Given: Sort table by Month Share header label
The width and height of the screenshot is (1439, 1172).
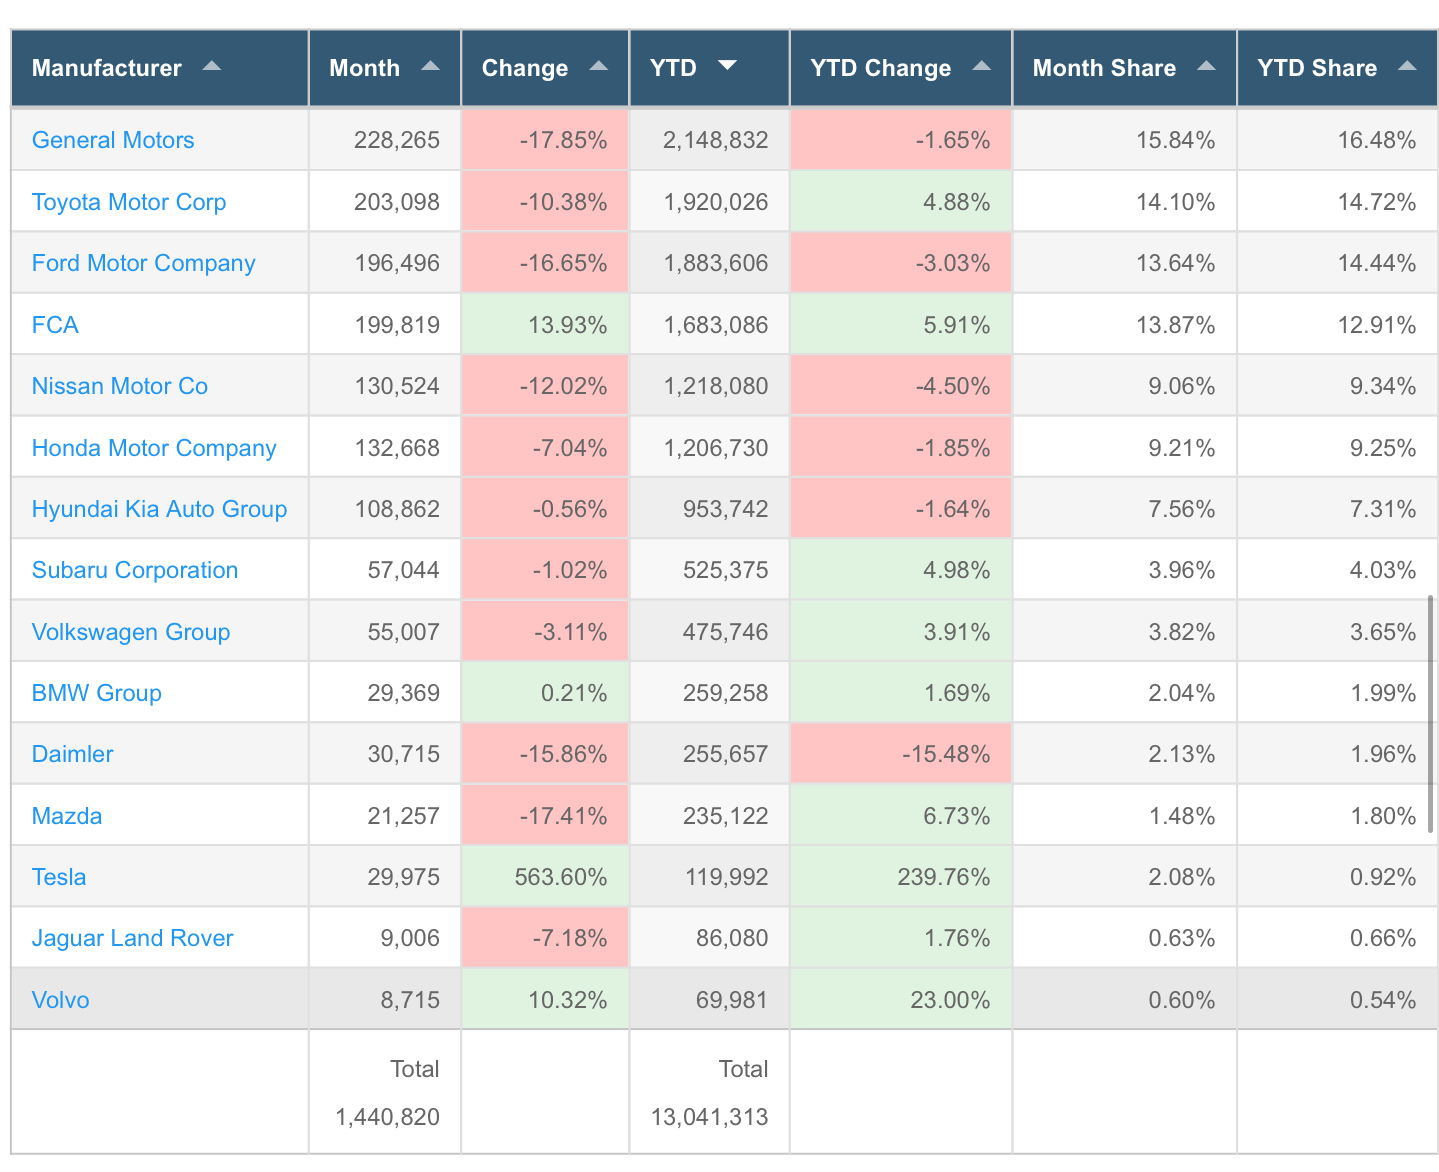Looking at the screenshot, I should point(1104,68).
